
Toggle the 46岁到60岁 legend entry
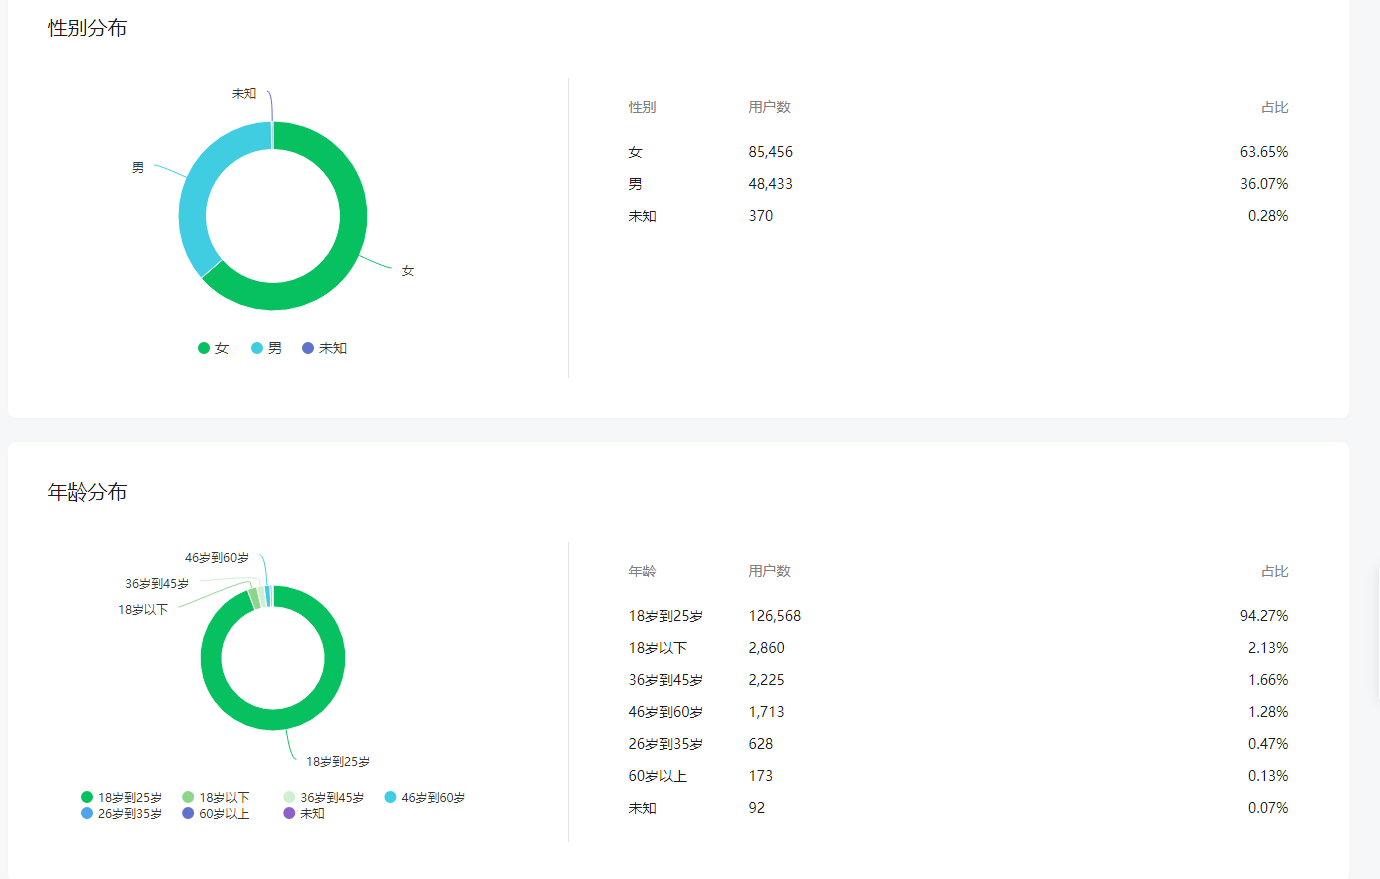coord(424,797)
